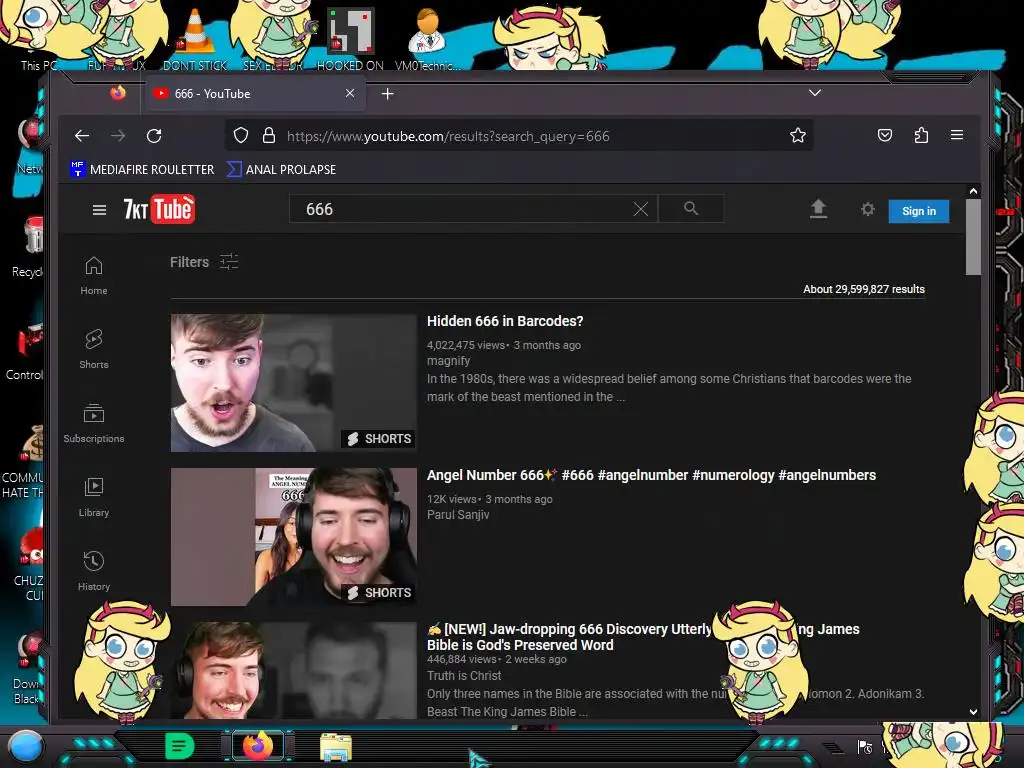This screenshot has height=768, width=1024.
Task: Open History in the sidebar
Action: [x=93, y=571]
